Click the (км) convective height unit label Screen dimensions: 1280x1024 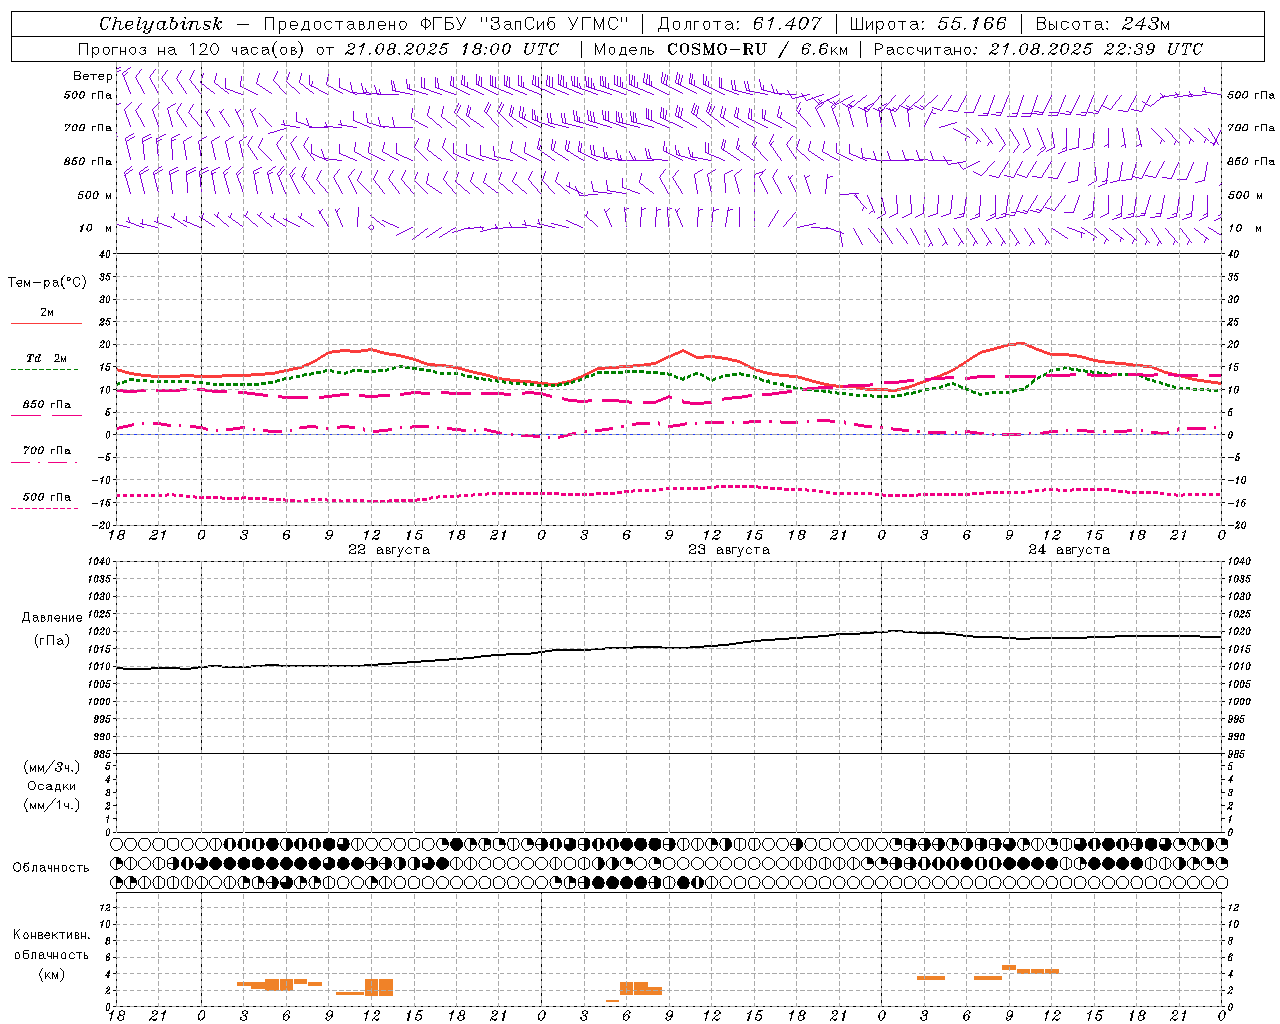point(51,974)
